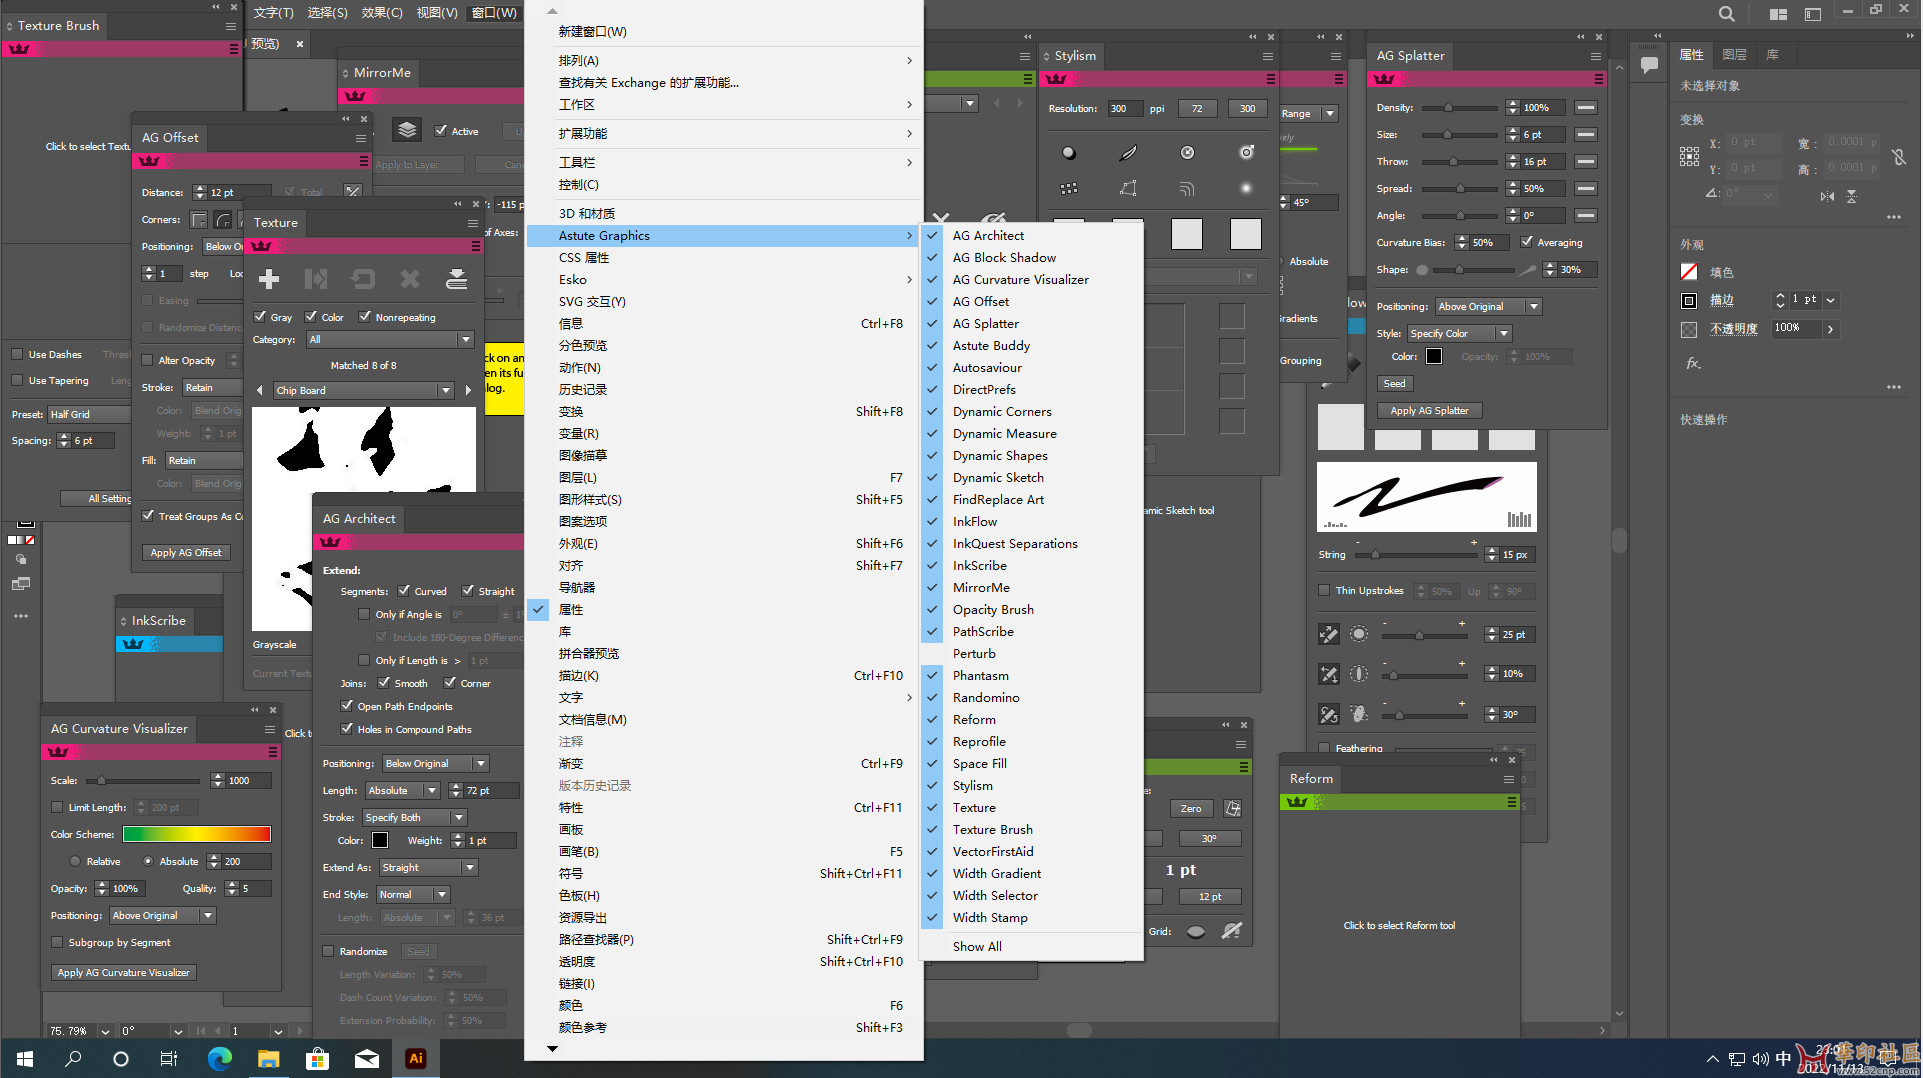The width and height of the screenshot is (1923, 1078).
Task: Open End Style Normal dropdown
Action: tap(413, 894)
